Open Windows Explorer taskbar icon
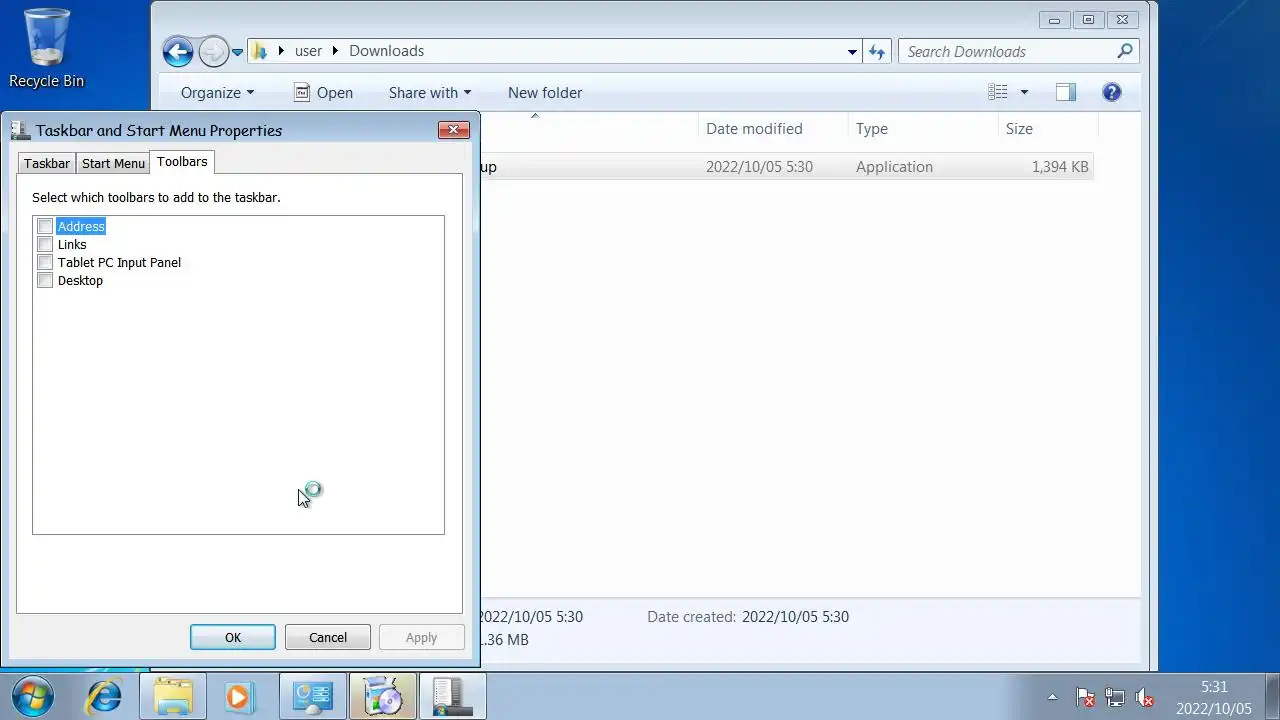Image resolution: width=1280 pixels, height=720 pixels. (173, 696)
